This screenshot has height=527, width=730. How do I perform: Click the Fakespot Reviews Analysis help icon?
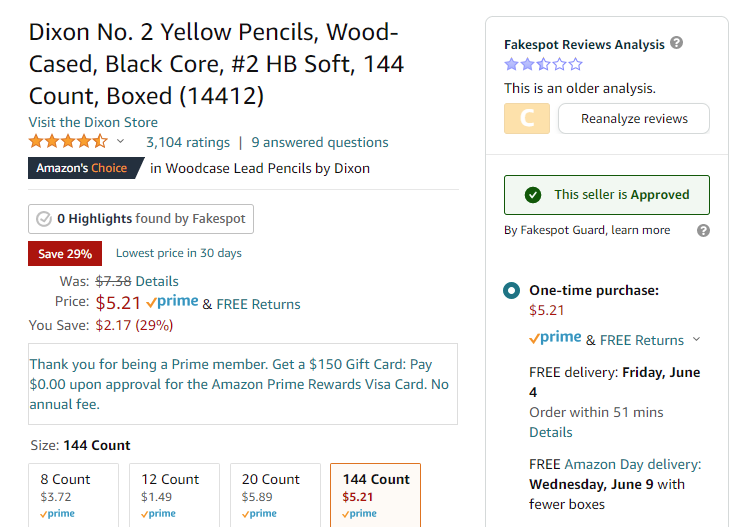676,43
